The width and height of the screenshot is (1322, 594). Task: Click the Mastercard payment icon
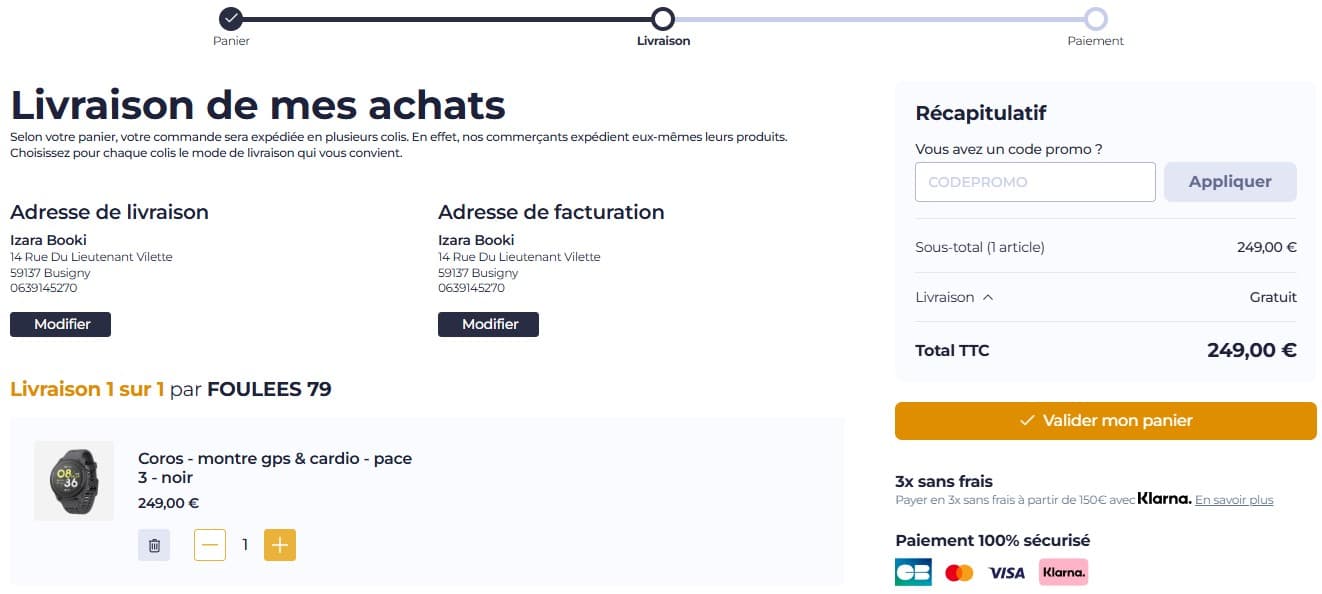tap(959, 572)
